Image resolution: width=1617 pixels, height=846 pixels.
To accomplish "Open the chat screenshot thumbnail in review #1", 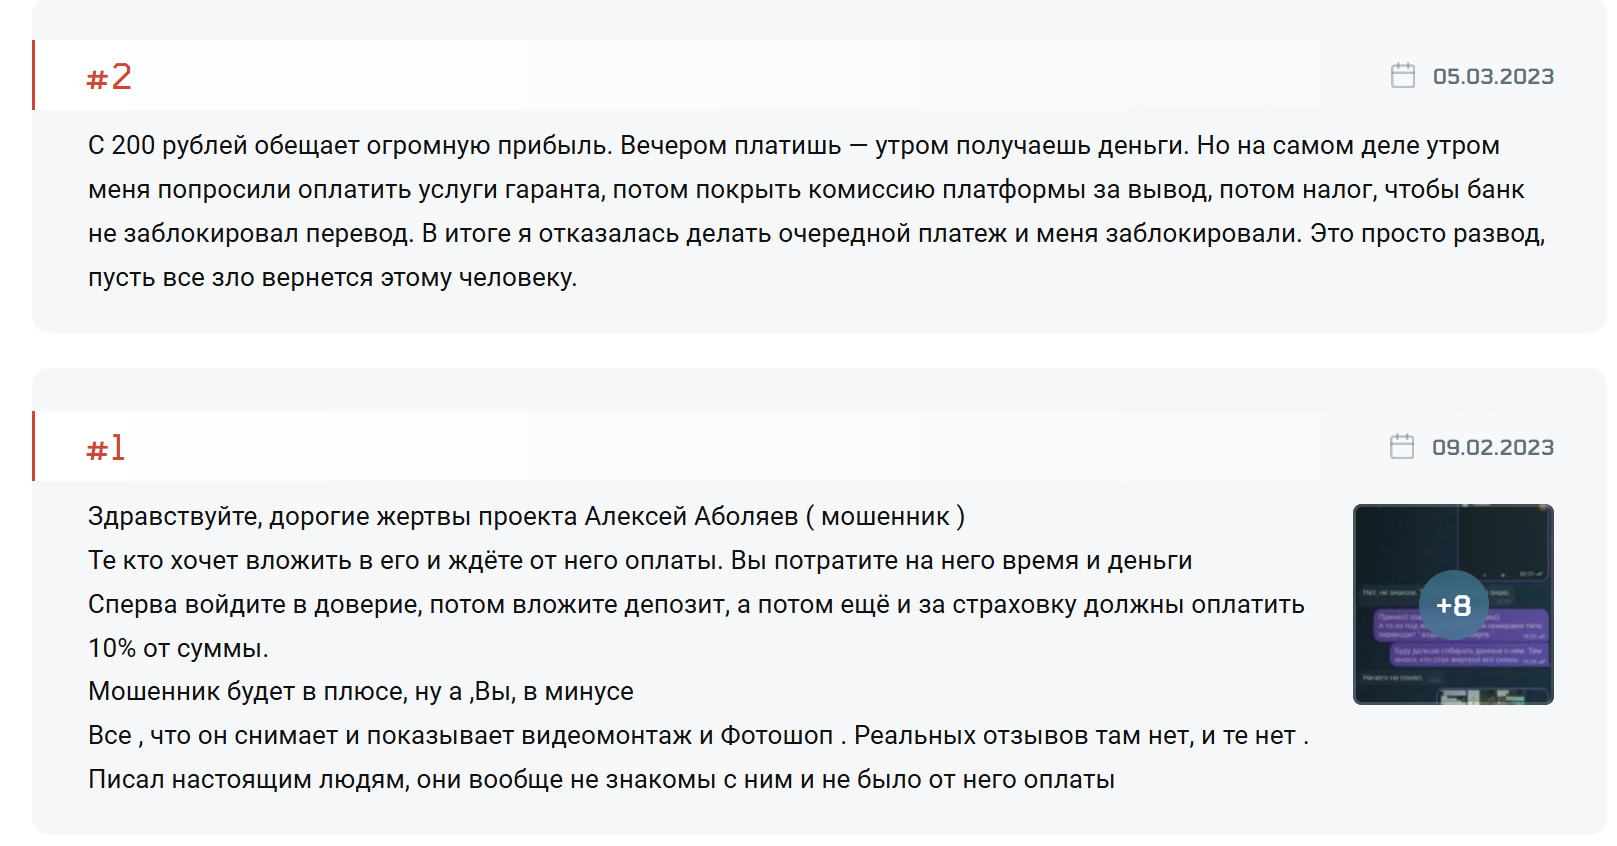I will pos(1453,605).
